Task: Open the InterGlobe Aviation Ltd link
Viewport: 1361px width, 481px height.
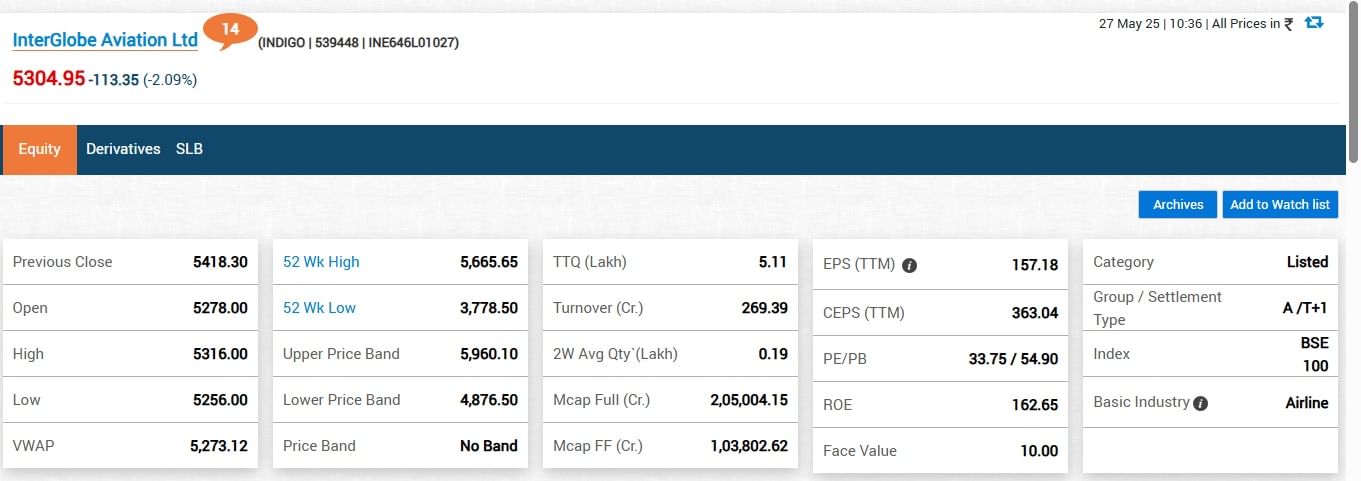Action: click(105, 41)
